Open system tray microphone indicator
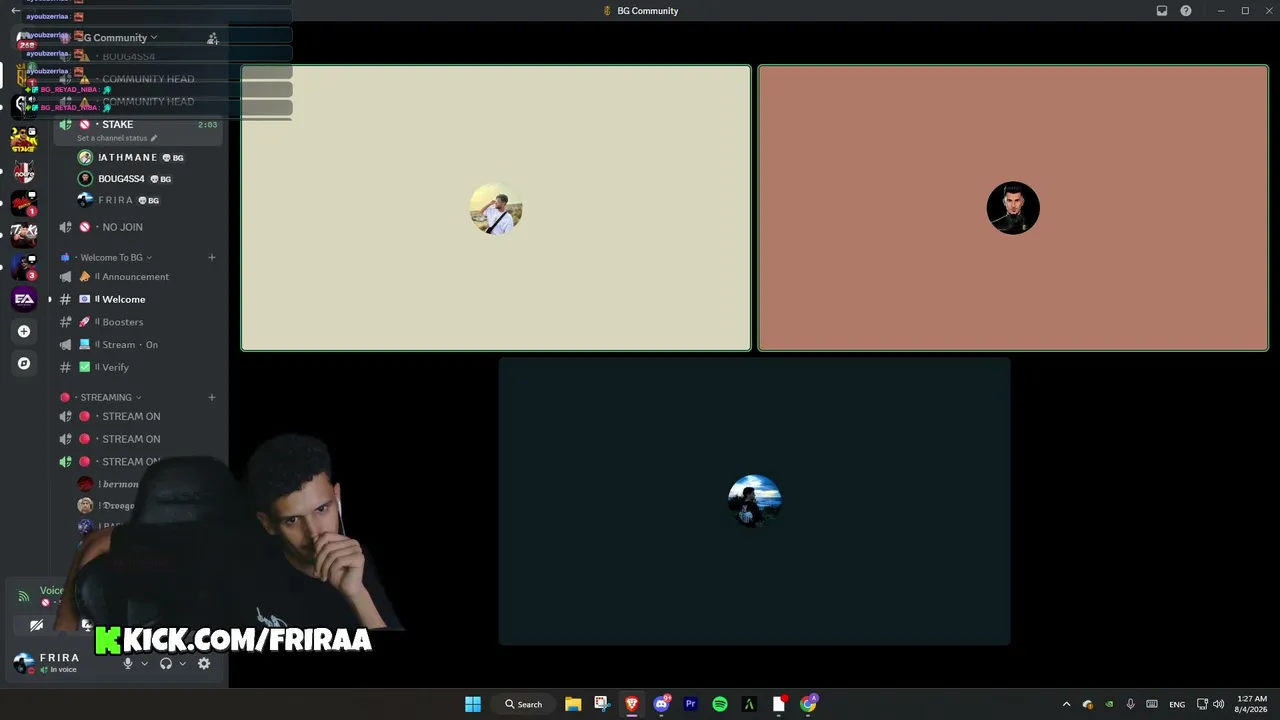The height and width of the screenshot is (720, 1280). click(x=1130, y=704)
